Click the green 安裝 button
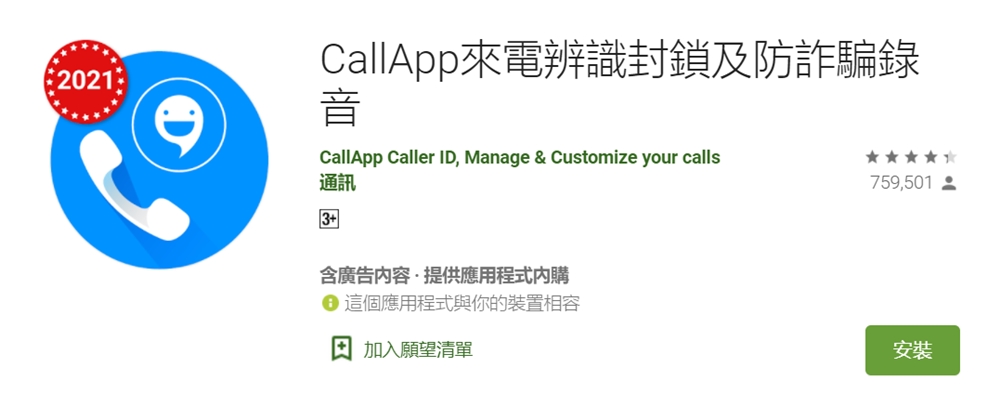1000x406 pixels. (x=913, y=350)
